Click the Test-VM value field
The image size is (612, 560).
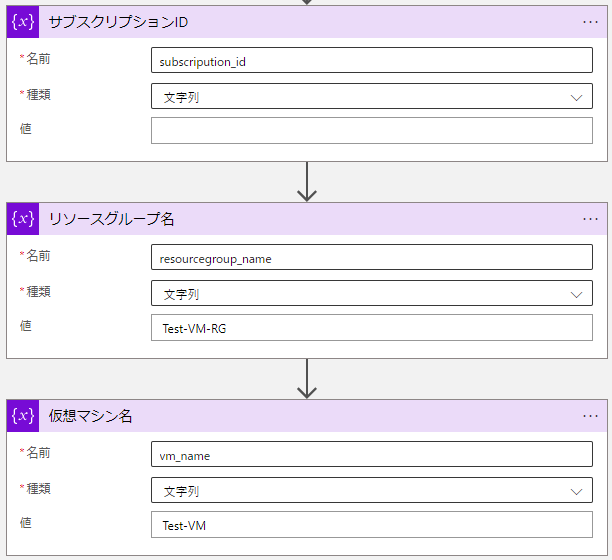pos(372,524)
